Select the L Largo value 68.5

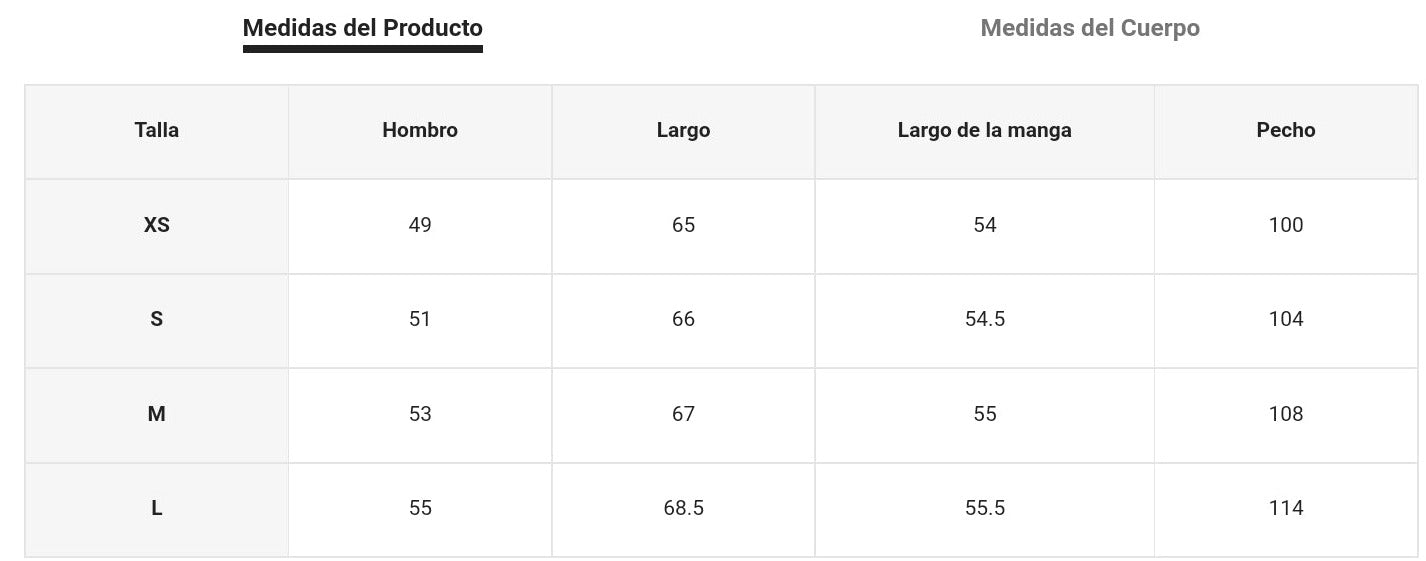pyautogui.click(x=683, y=508)
